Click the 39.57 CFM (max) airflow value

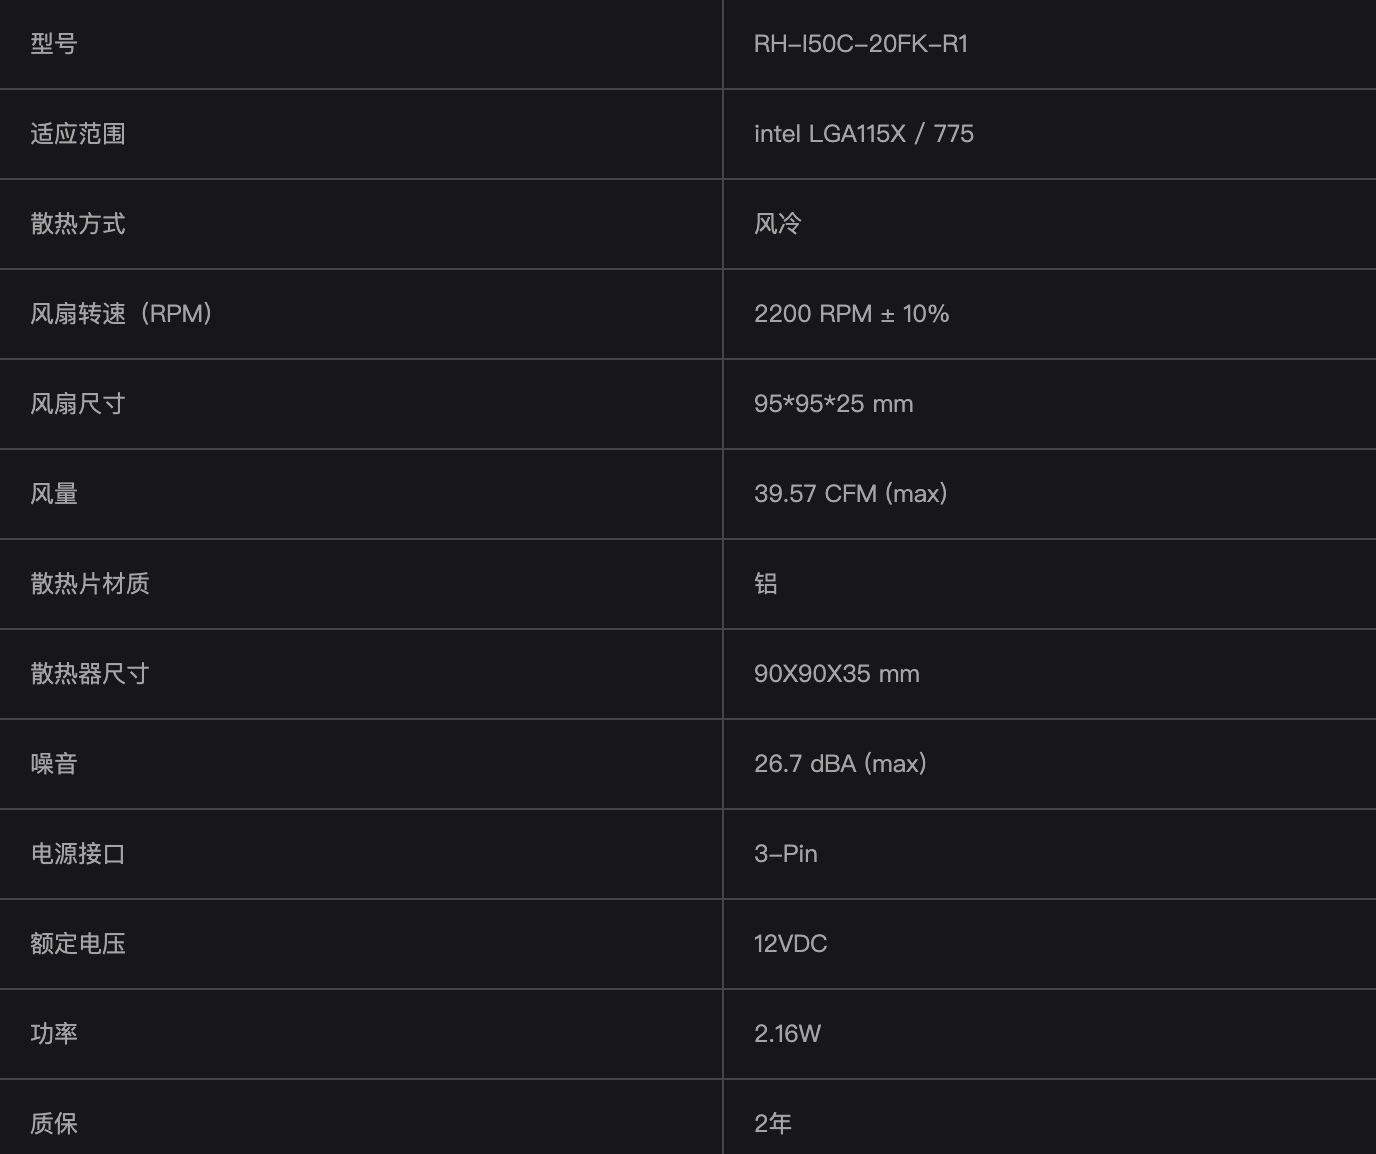click(850, 494)
